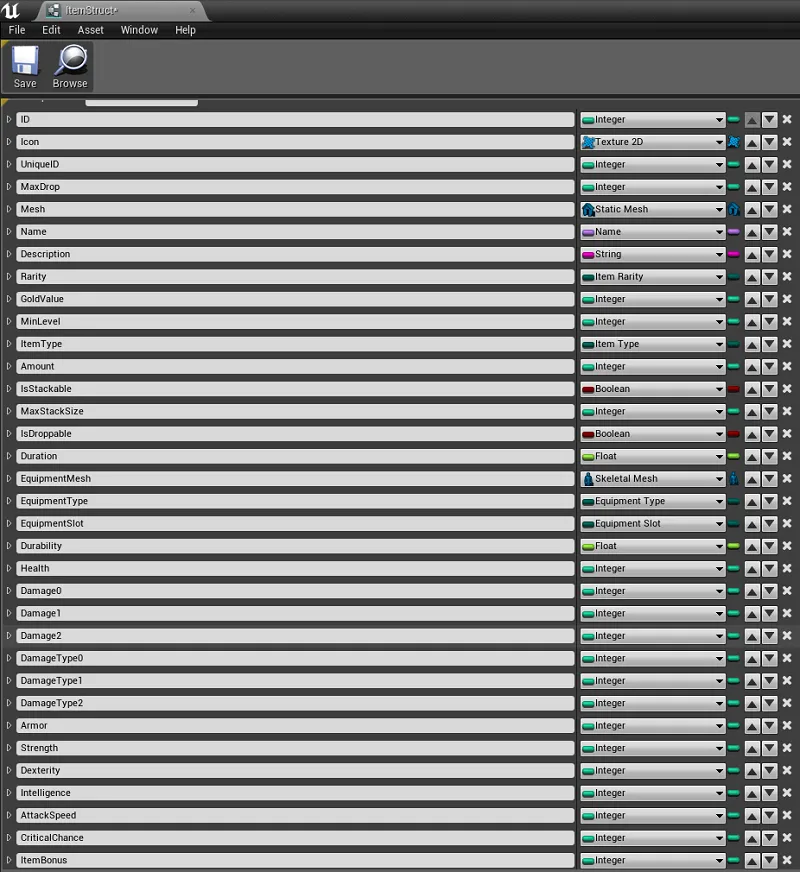Move the MaxDrop variable up
This screenshot has height=872, width=800.
[x=752, y=187]
